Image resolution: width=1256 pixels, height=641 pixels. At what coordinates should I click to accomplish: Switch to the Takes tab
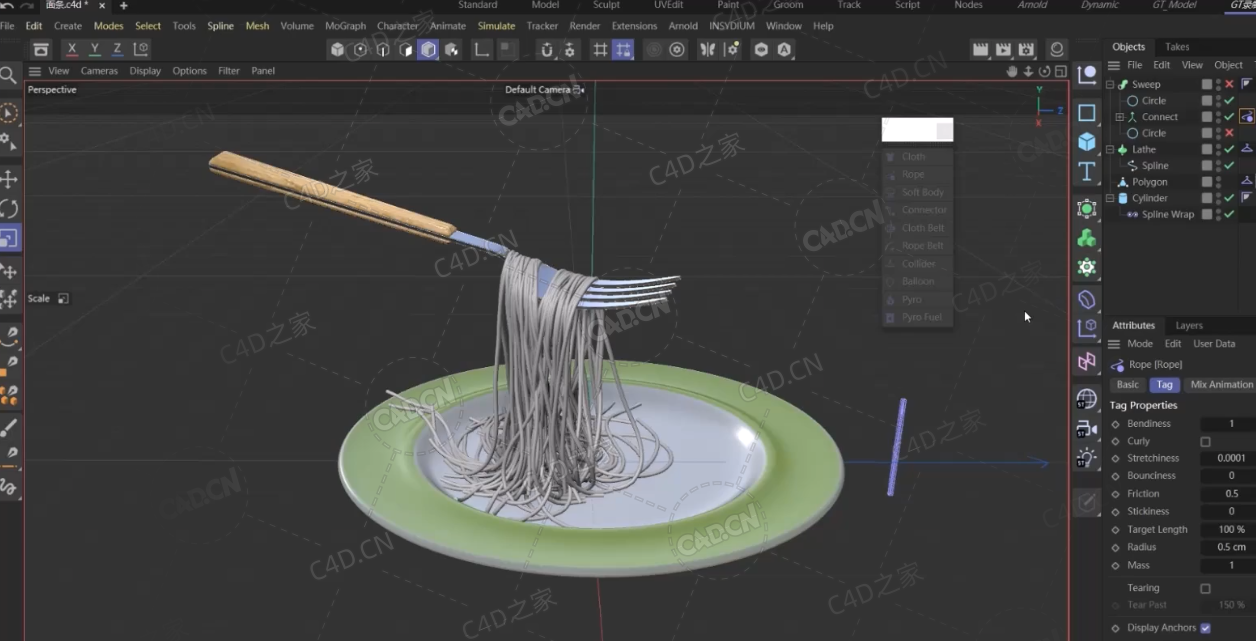click(1176, 46)
